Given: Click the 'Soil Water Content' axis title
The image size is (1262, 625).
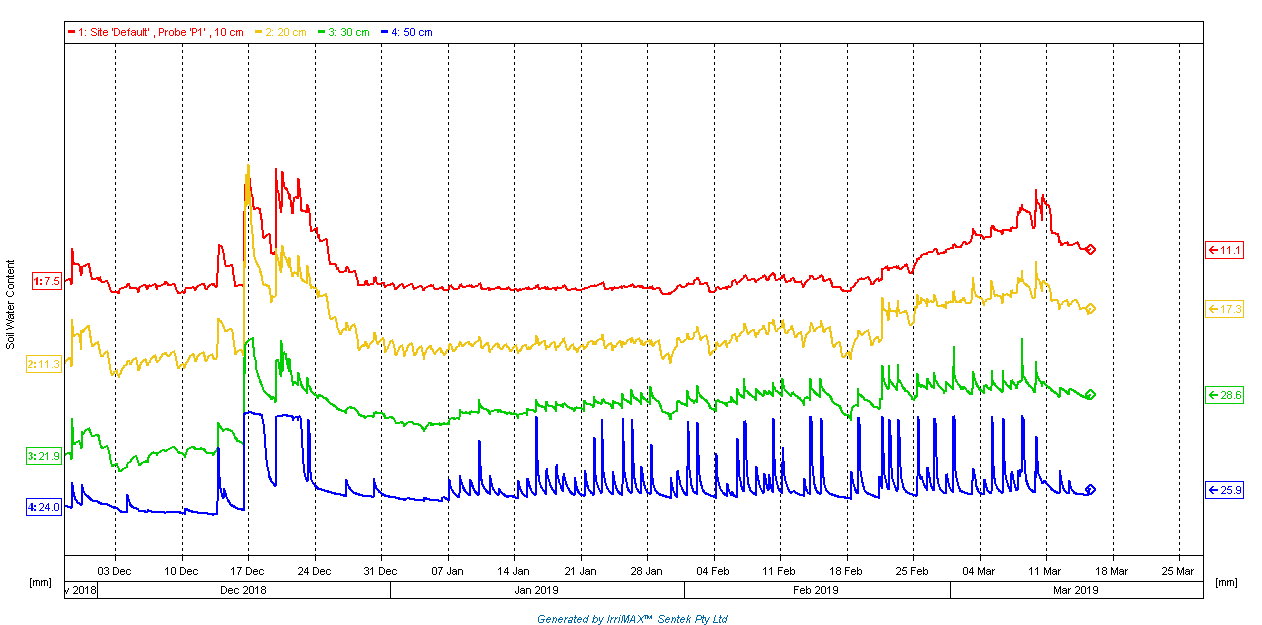Looking at the screenshot, I should point(11,304).
